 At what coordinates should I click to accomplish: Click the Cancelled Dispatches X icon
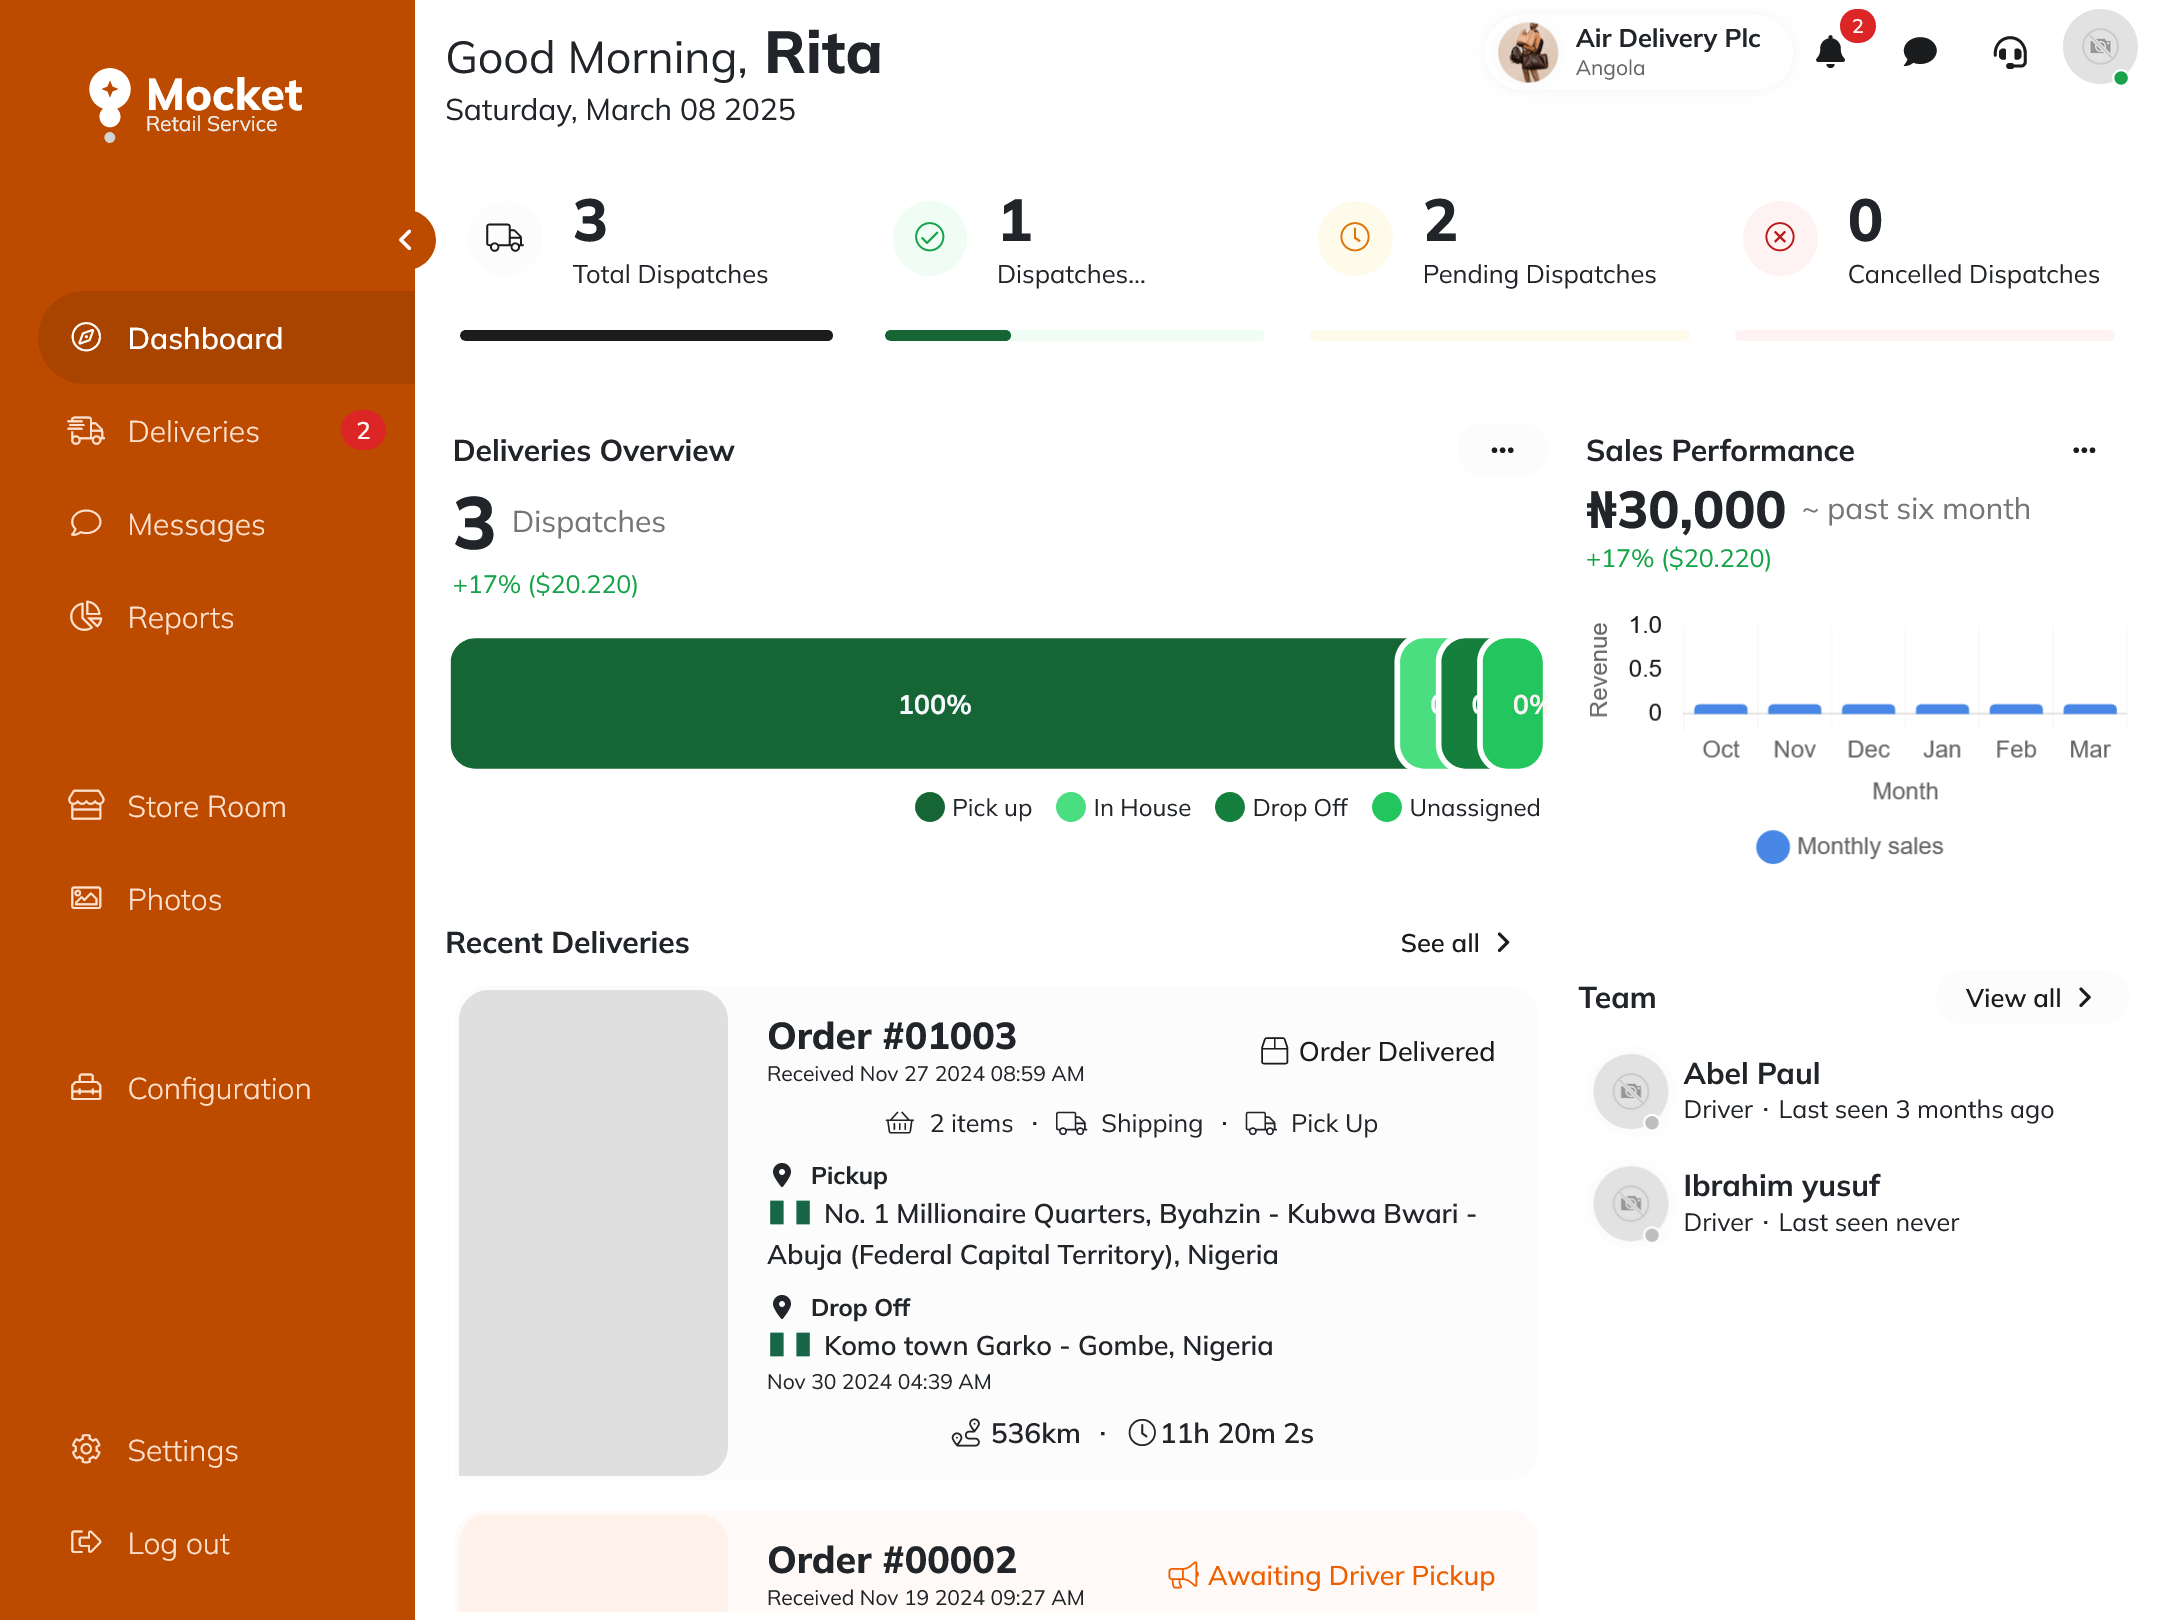[x=1780, y=238]
